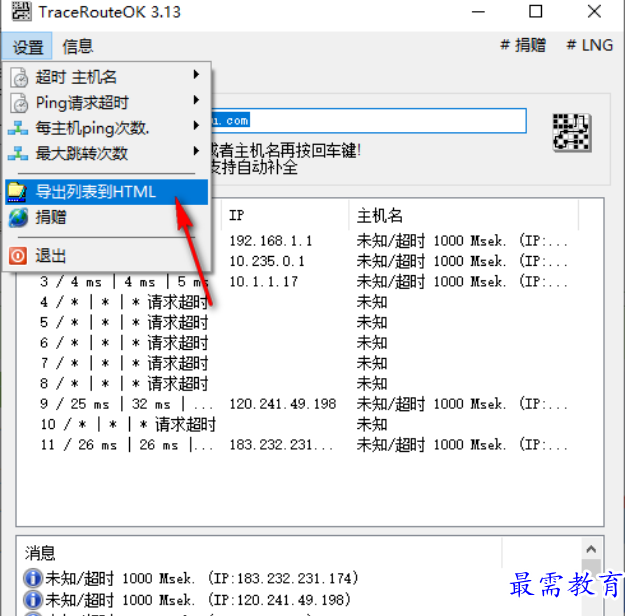Choose 导出列表到HTML menu entry
The height and width of the screenshot is (616, 631).
pos(107,192)
